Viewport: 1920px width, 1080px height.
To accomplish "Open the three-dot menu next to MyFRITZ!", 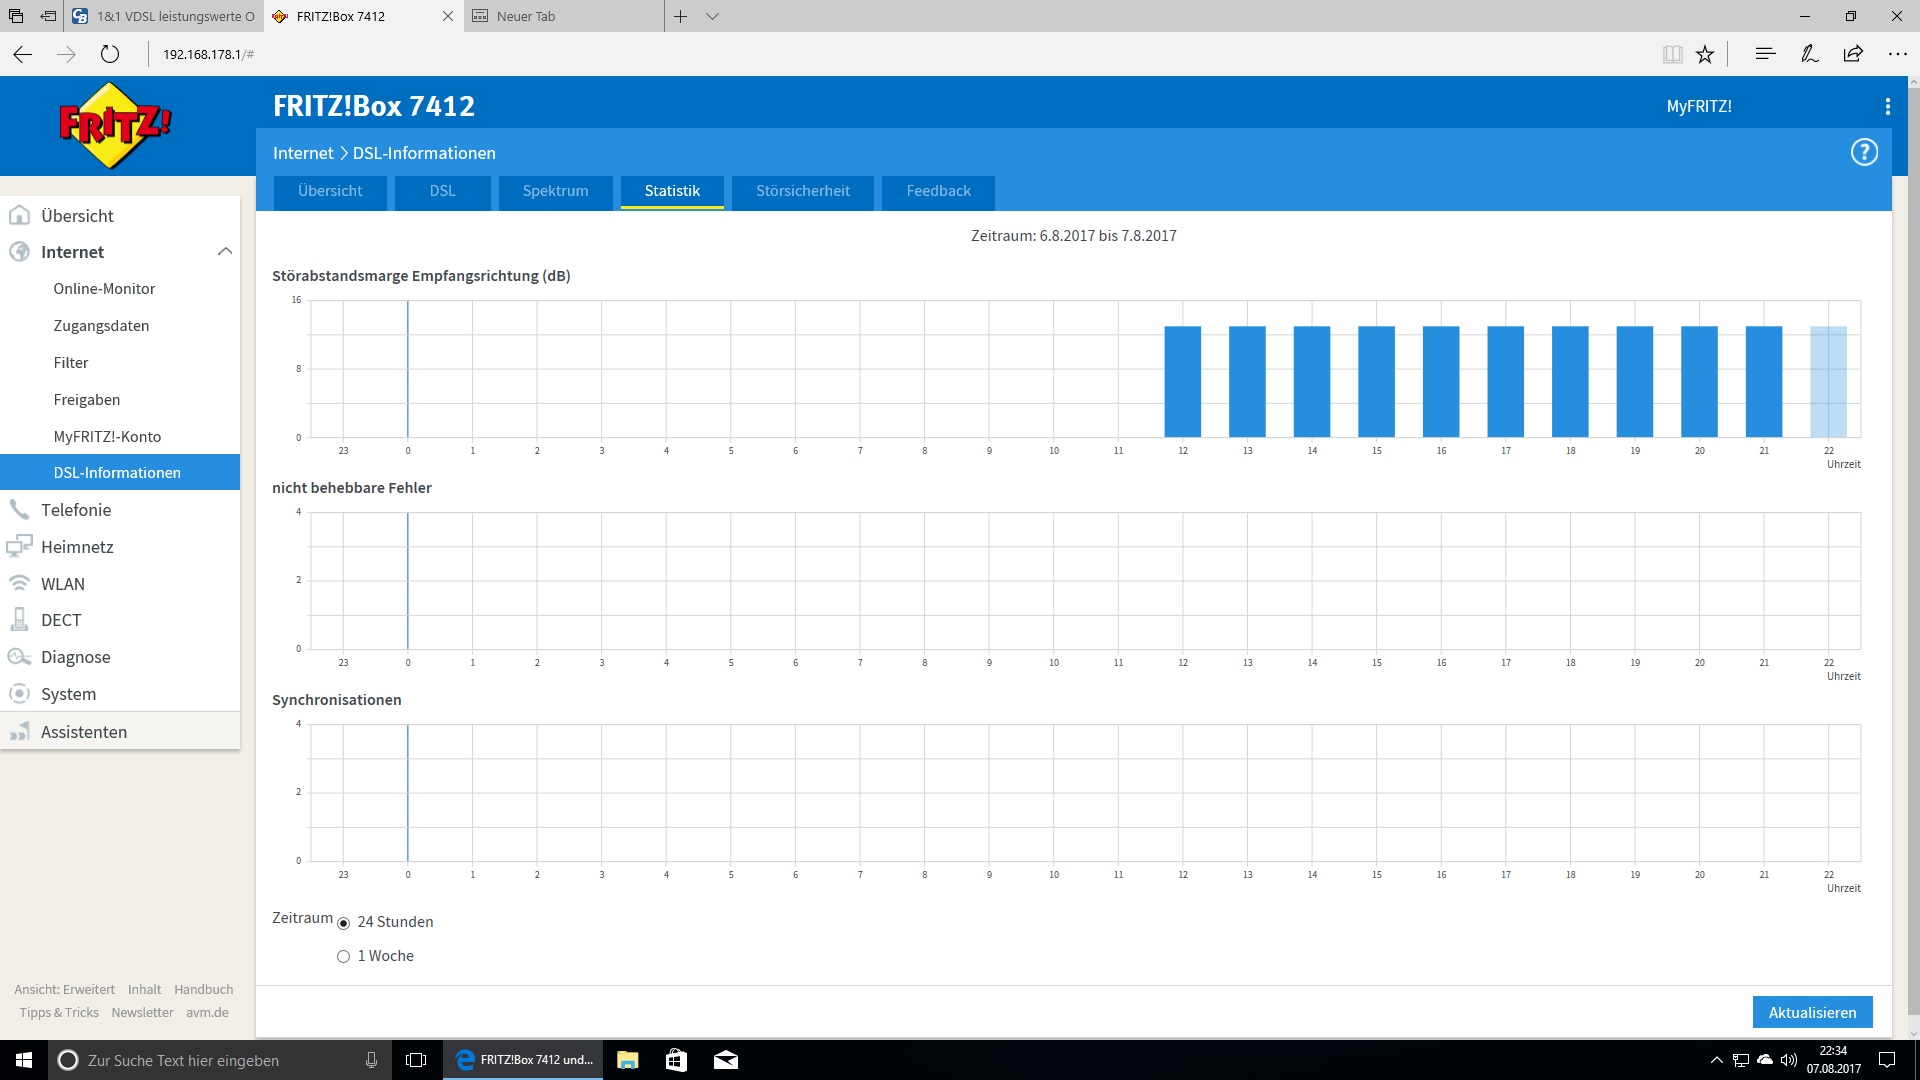I will 1887,106.
